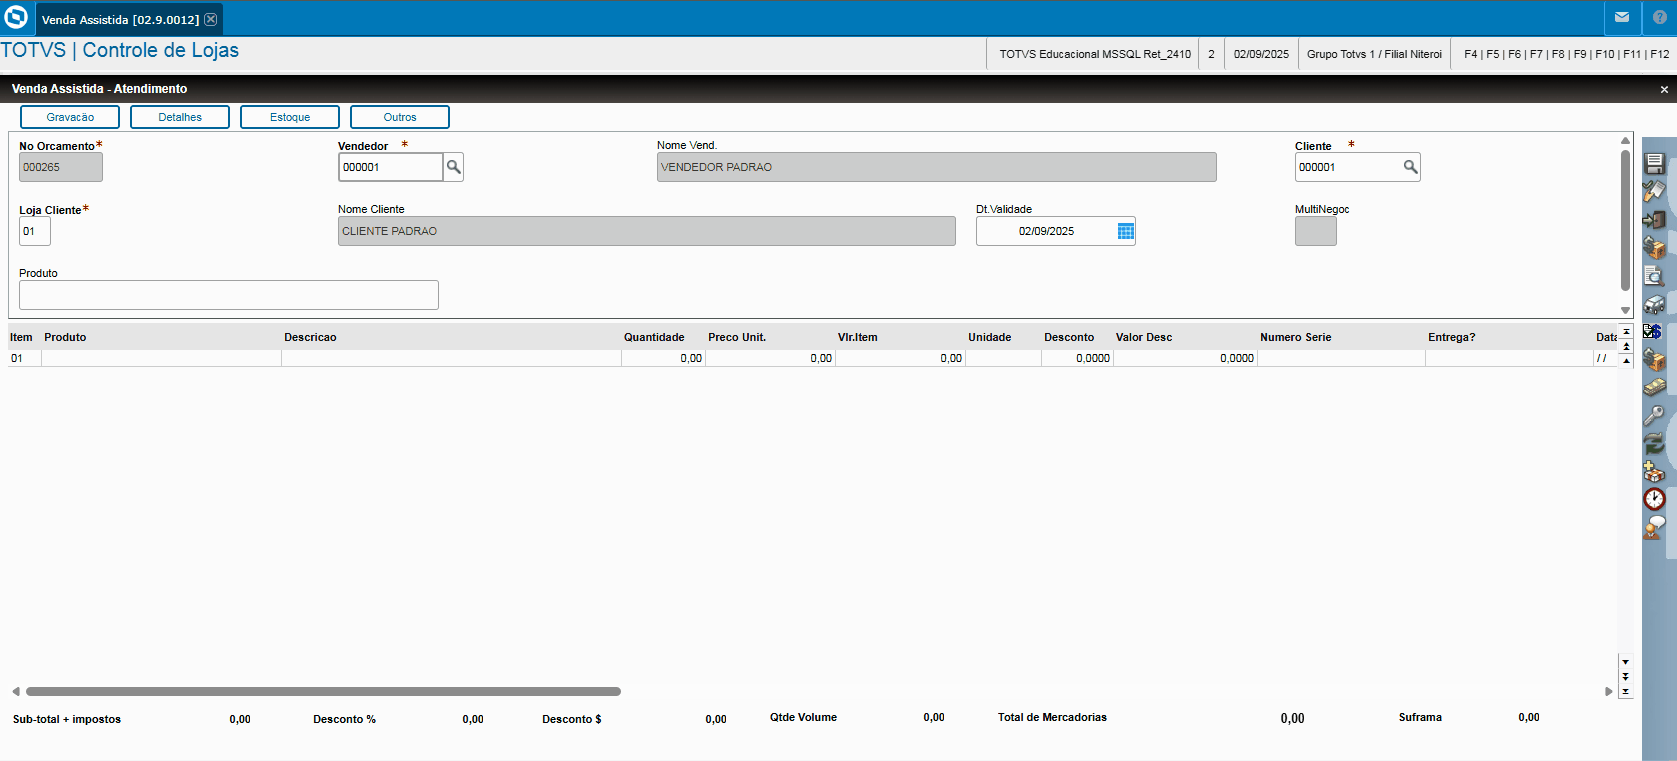Click the Loja Cliente input field
This screenshot has width=1677, height=761.
[35, 231]
